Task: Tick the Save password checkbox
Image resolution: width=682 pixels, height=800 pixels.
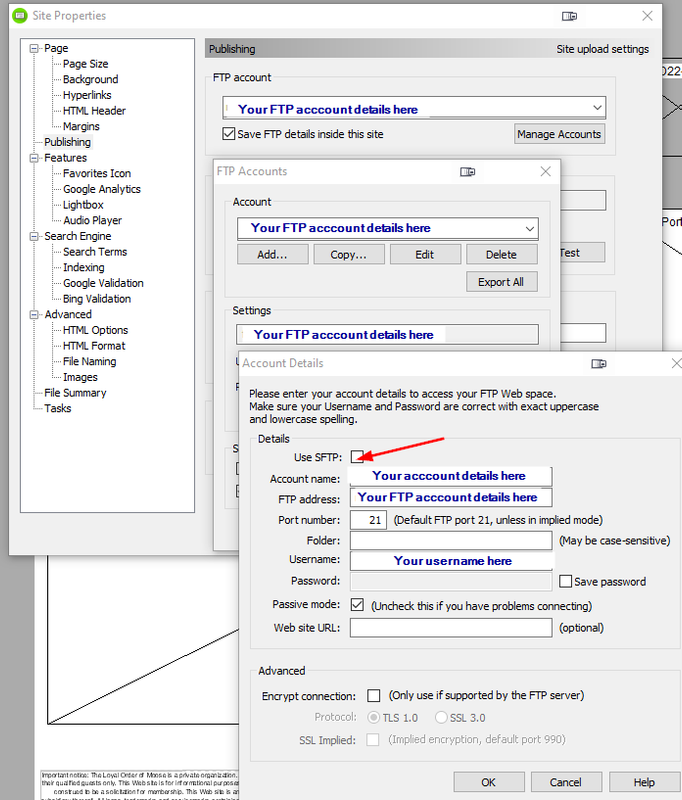Action: pyautogui.click(x=565, y=581)
